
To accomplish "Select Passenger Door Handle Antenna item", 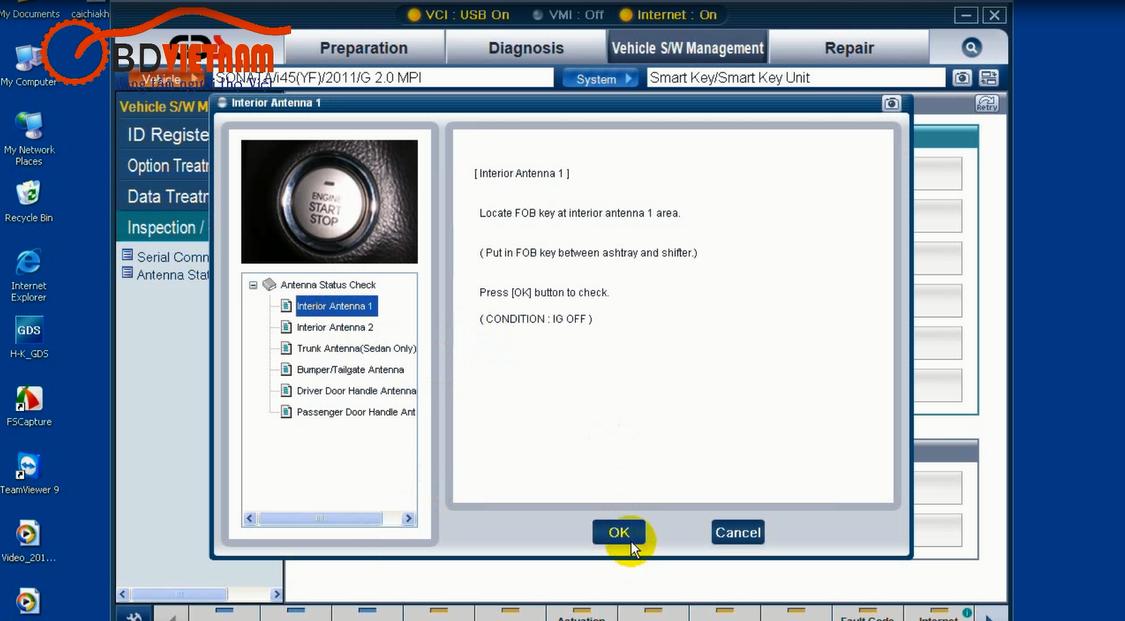I will 356,412.
